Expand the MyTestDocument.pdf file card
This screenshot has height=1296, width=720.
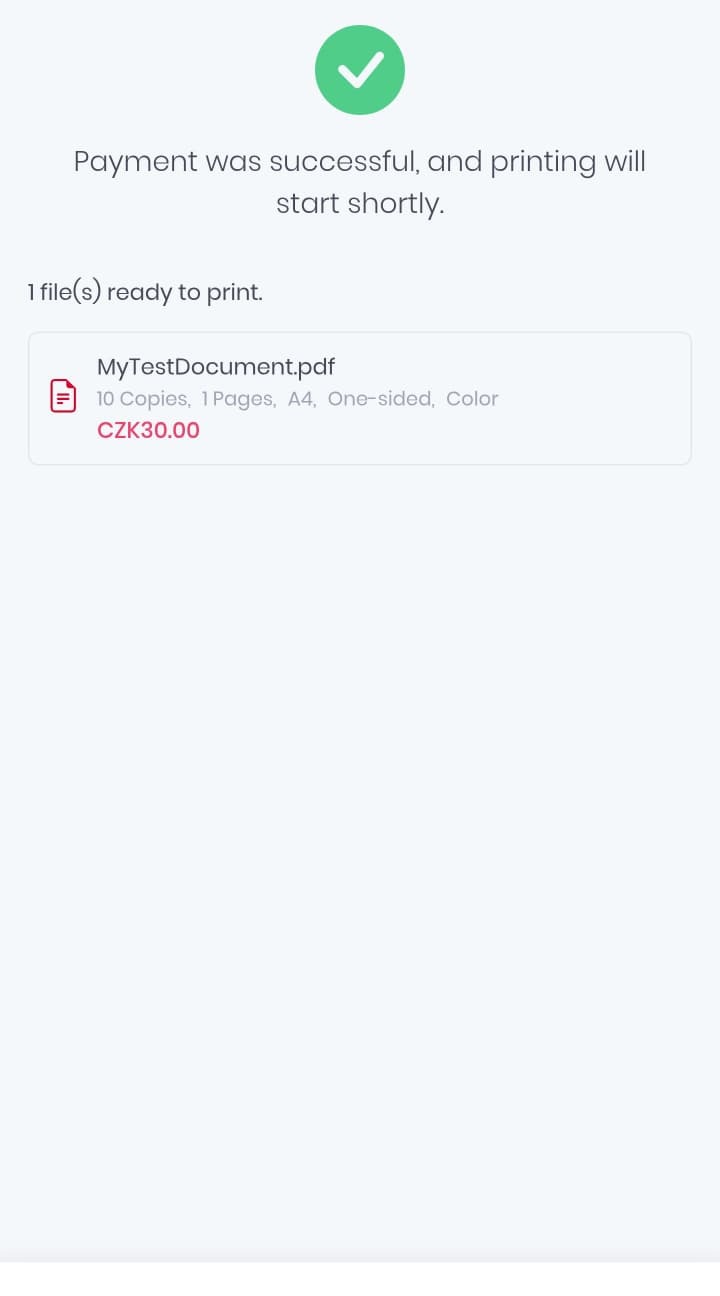[x=360, y=398]
